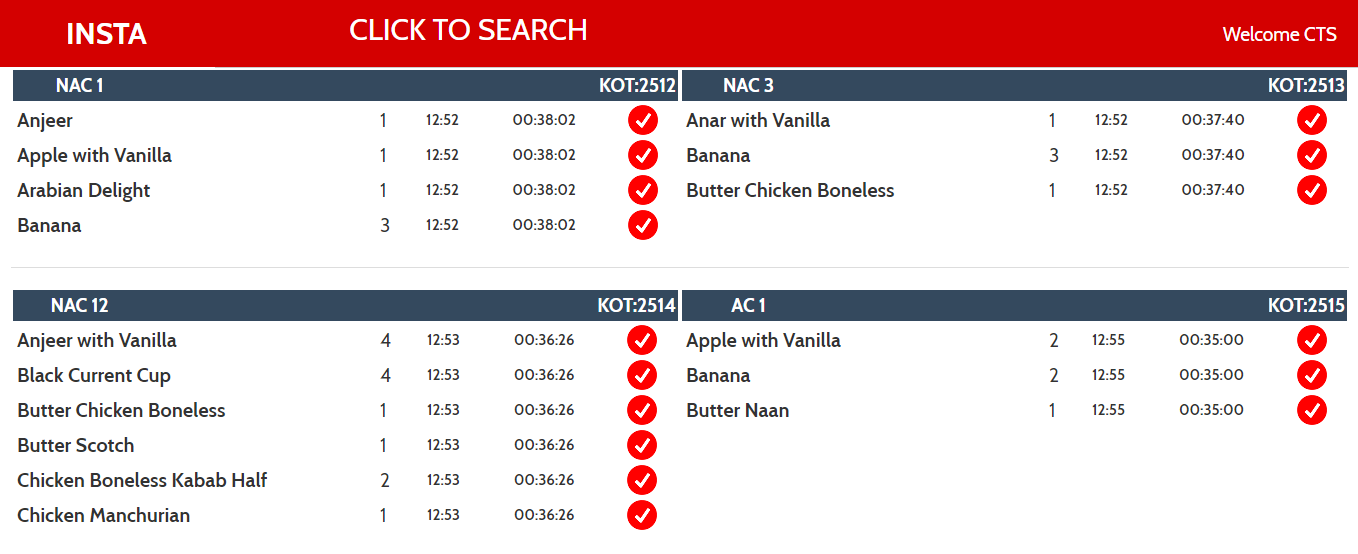Tick Apple with Vanilla in AC 1
The height and width of the screenshot is (554, 1358).
point(1312,340)
